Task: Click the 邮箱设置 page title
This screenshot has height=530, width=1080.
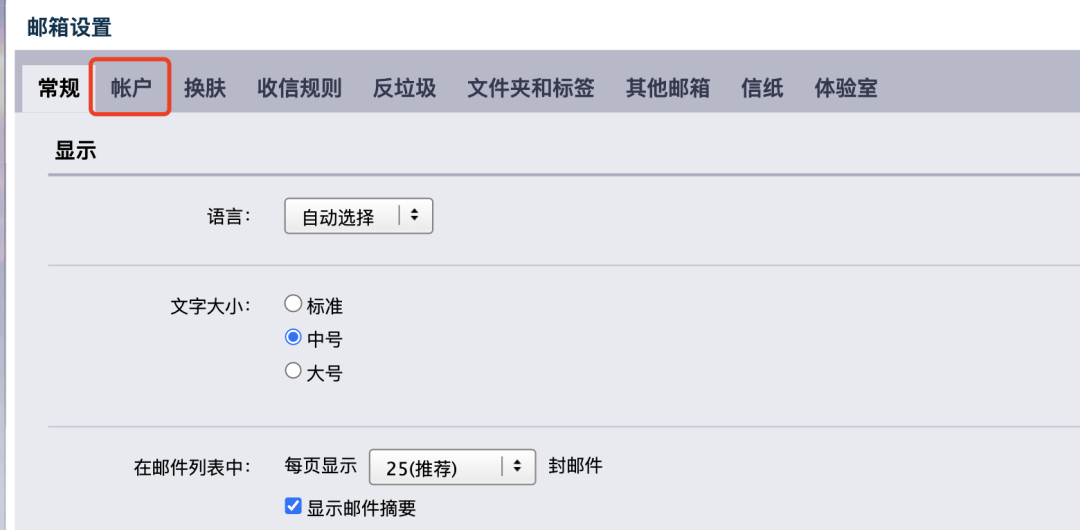Action: [69, 27]
